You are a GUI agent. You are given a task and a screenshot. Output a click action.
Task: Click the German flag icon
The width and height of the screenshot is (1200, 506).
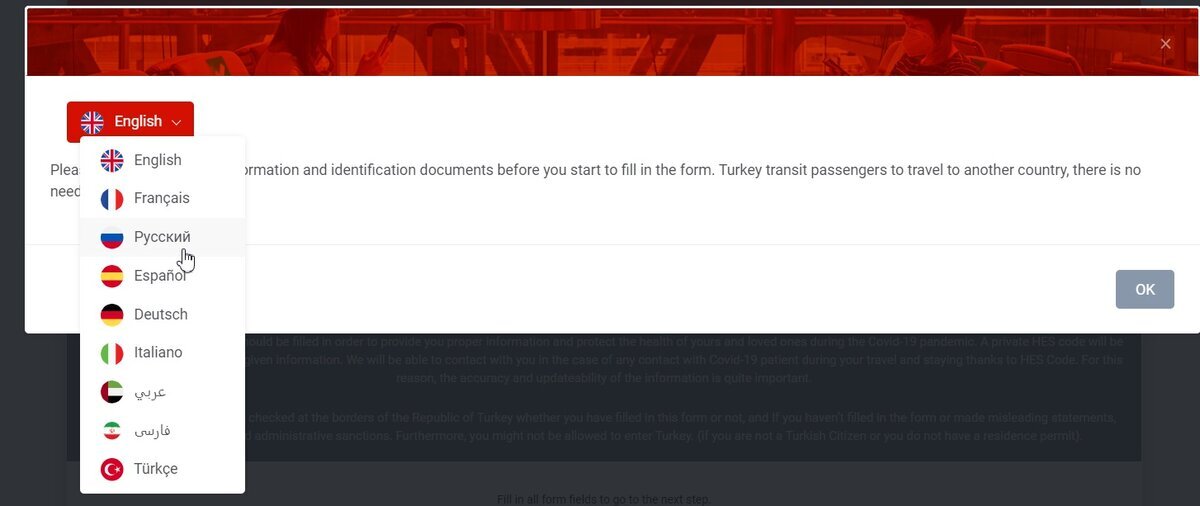pyautogui.click(x=112, y=315)
